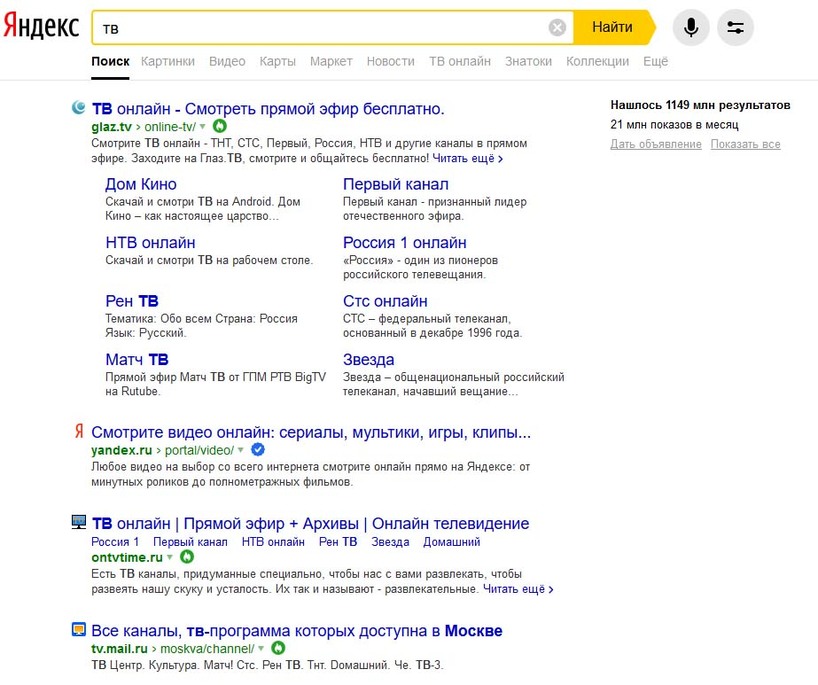Click the ontvtime.ru monitor favicon
The height and width of the screenshot is (685, 818).
(78, 522)
